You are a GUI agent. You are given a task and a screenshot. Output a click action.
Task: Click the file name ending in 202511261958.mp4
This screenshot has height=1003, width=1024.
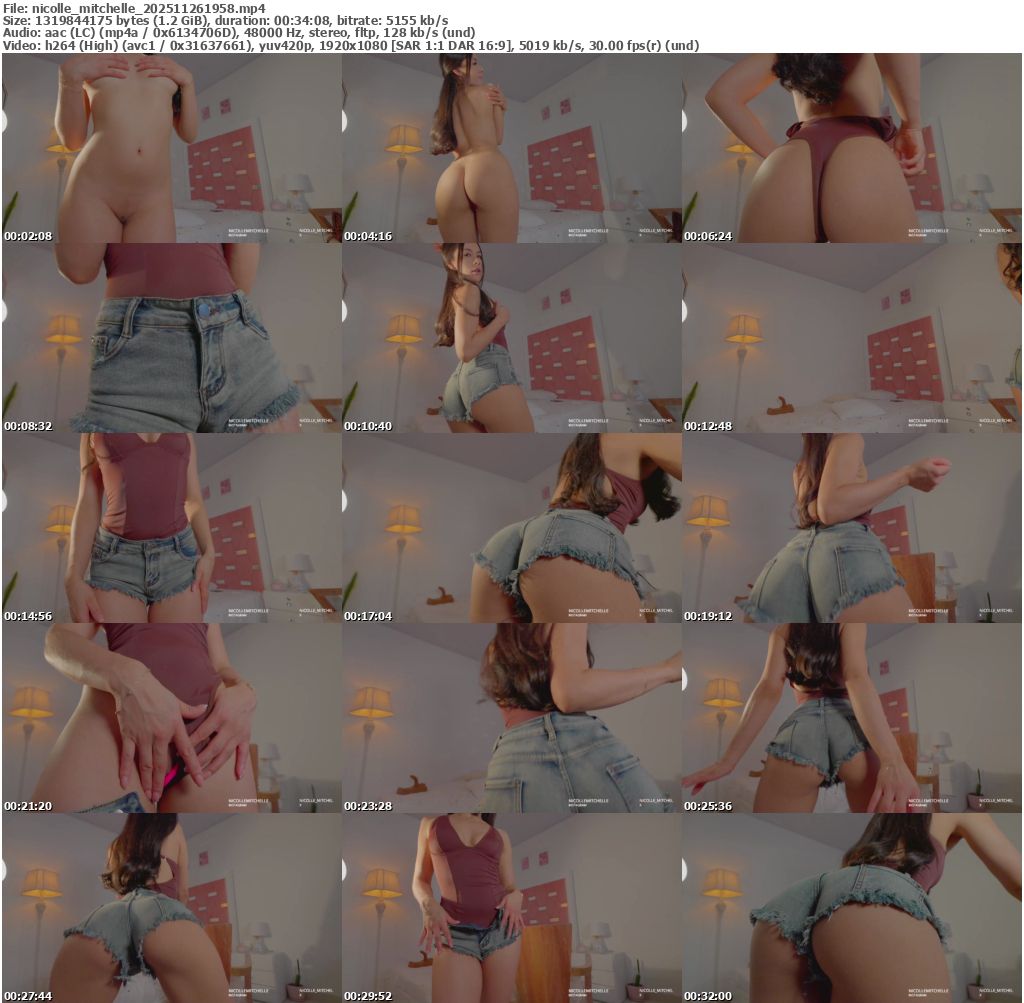pyautogui.click(x=149, y=8)
